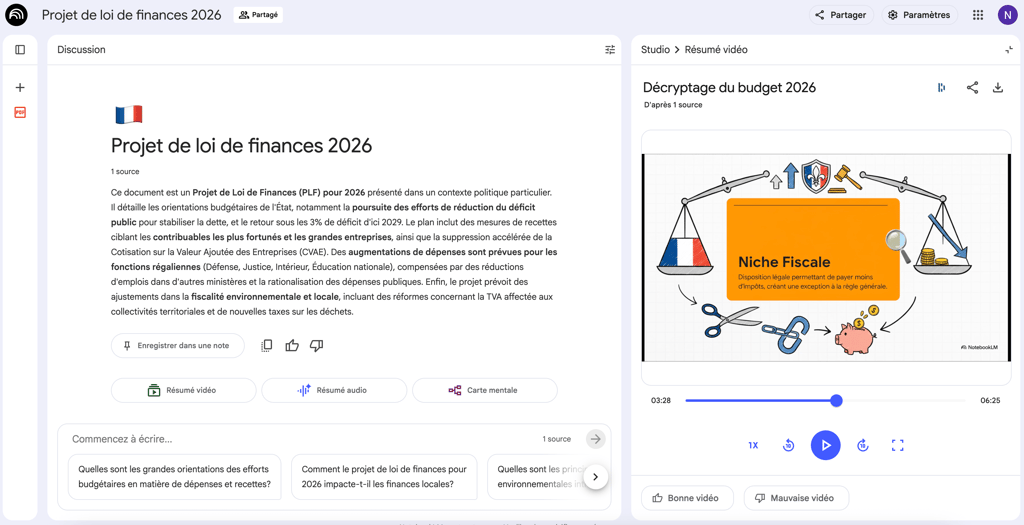Toggle fullscreen for the video
This screenshot has height=525, width=1024.
[x=898, y=446]
